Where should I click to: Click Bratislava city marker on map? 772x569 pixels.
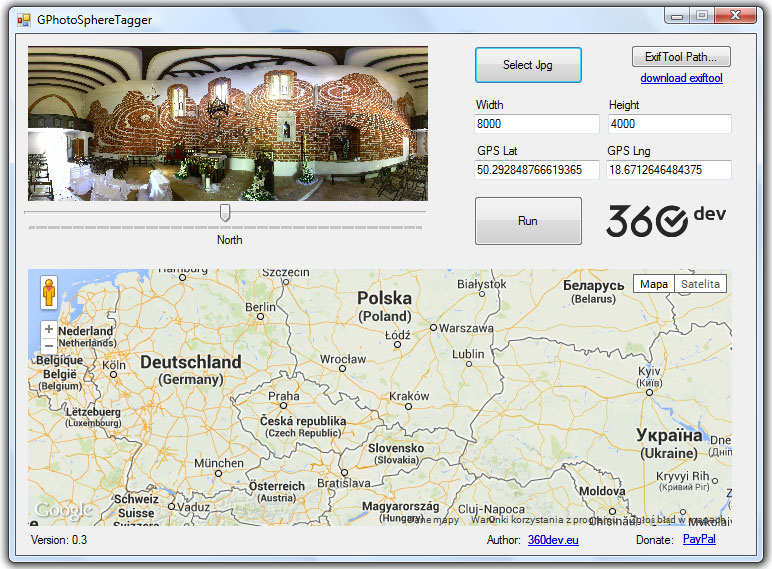344,473
